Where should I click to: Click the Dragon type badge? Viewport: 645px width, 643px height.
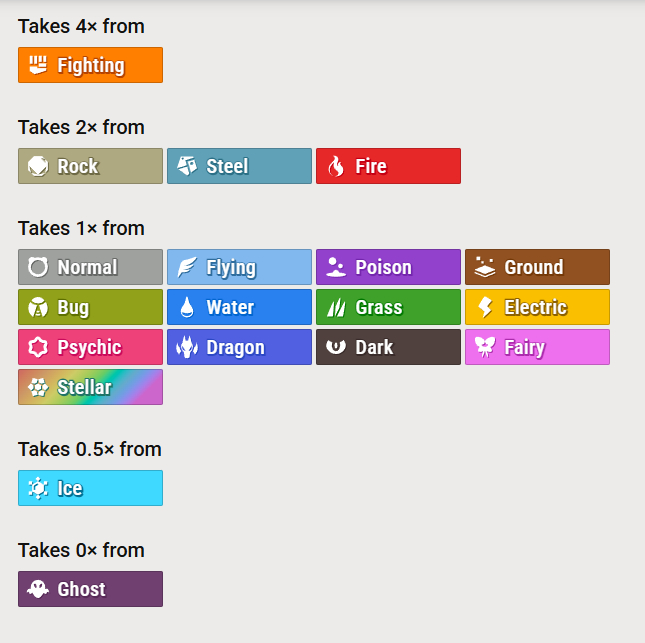pyautogui.click(x=239, y=347)
